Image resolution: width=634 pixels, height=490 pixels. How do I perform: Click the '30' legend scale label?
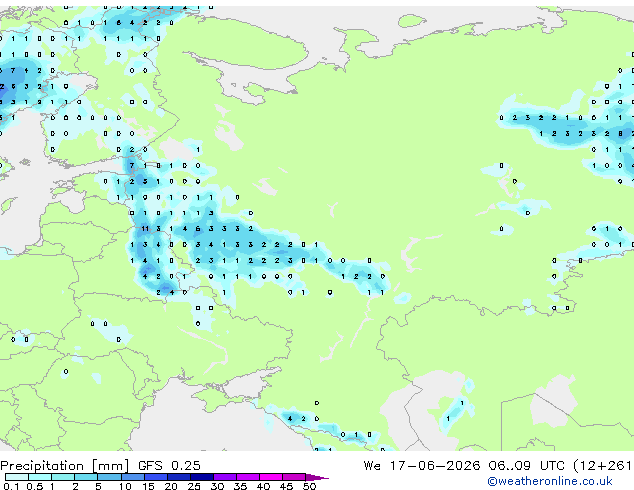click(217, 486)
